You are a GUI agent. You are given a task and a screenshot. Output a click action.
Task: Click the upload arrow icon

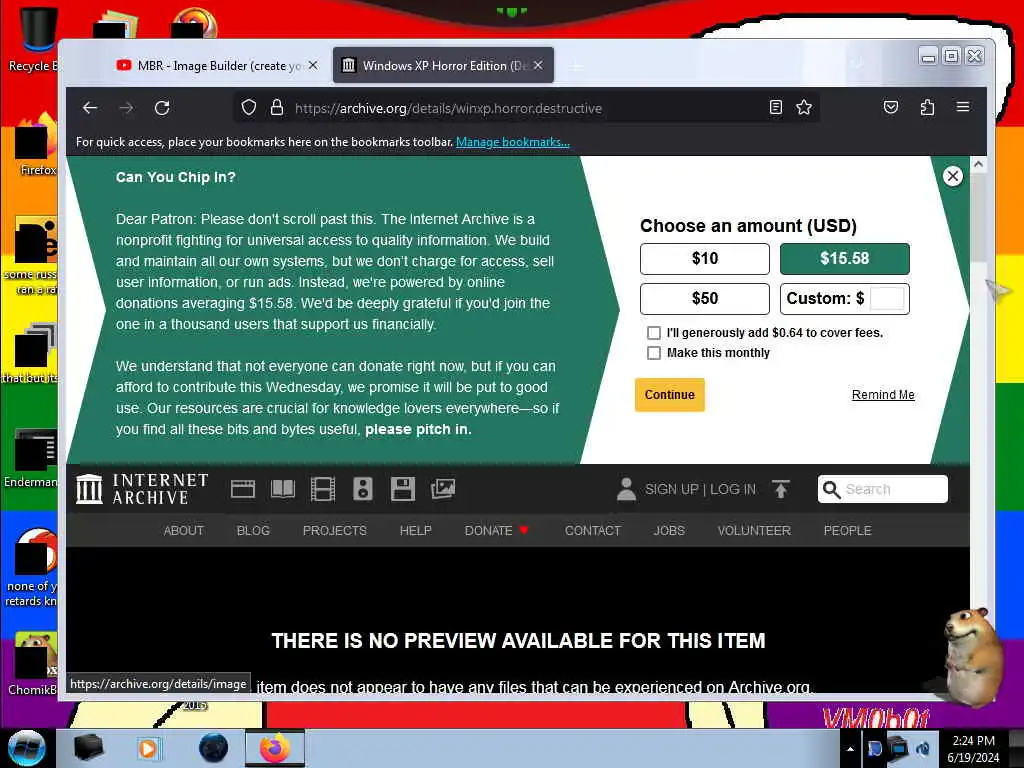click(x=780, y=489)
